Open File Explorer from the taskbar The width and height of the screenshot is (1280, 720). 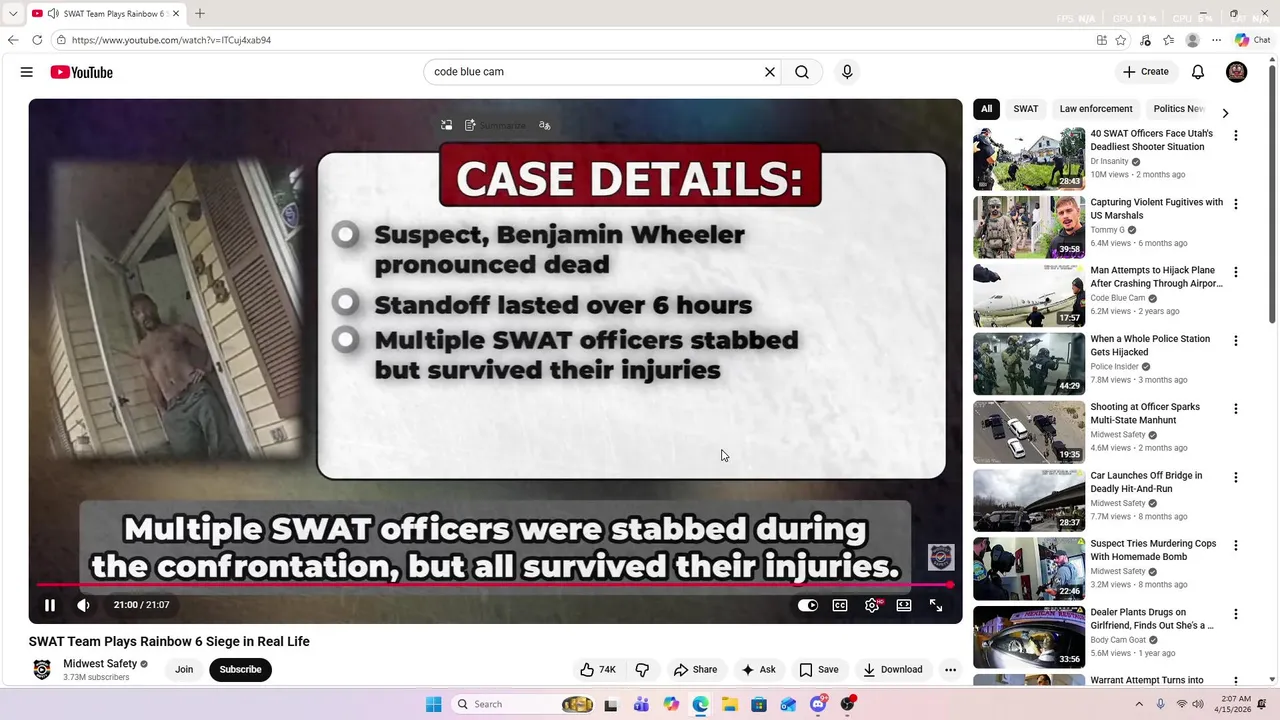point(730,704)
